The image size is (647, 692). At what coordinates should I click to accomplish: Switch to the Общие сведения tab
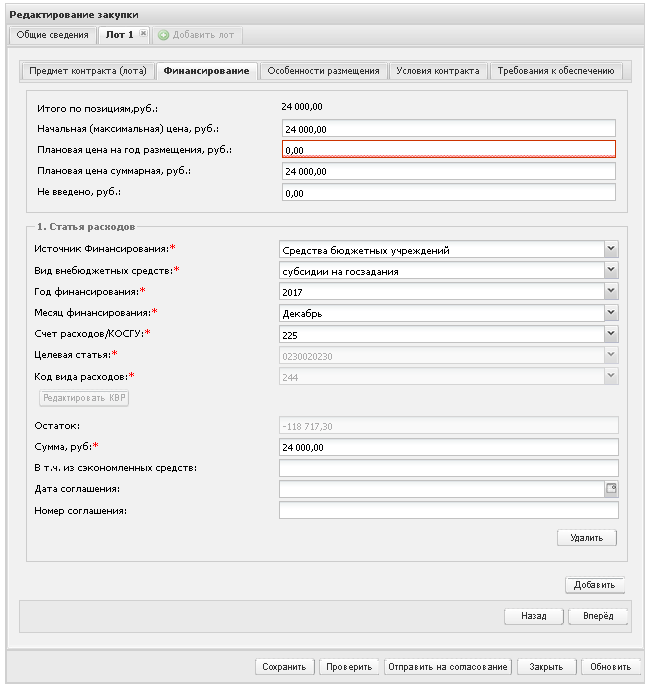pos(53,35)
